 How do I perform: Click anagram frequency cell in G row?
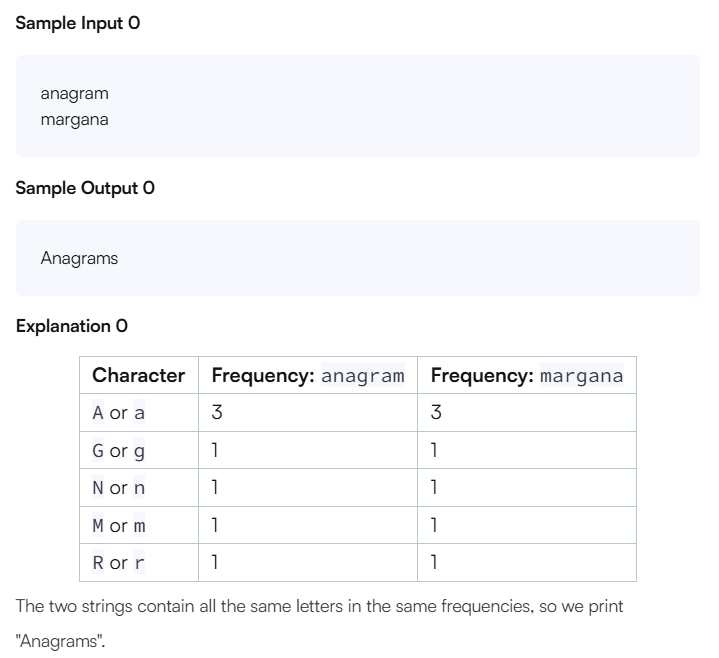coord(308,450)
